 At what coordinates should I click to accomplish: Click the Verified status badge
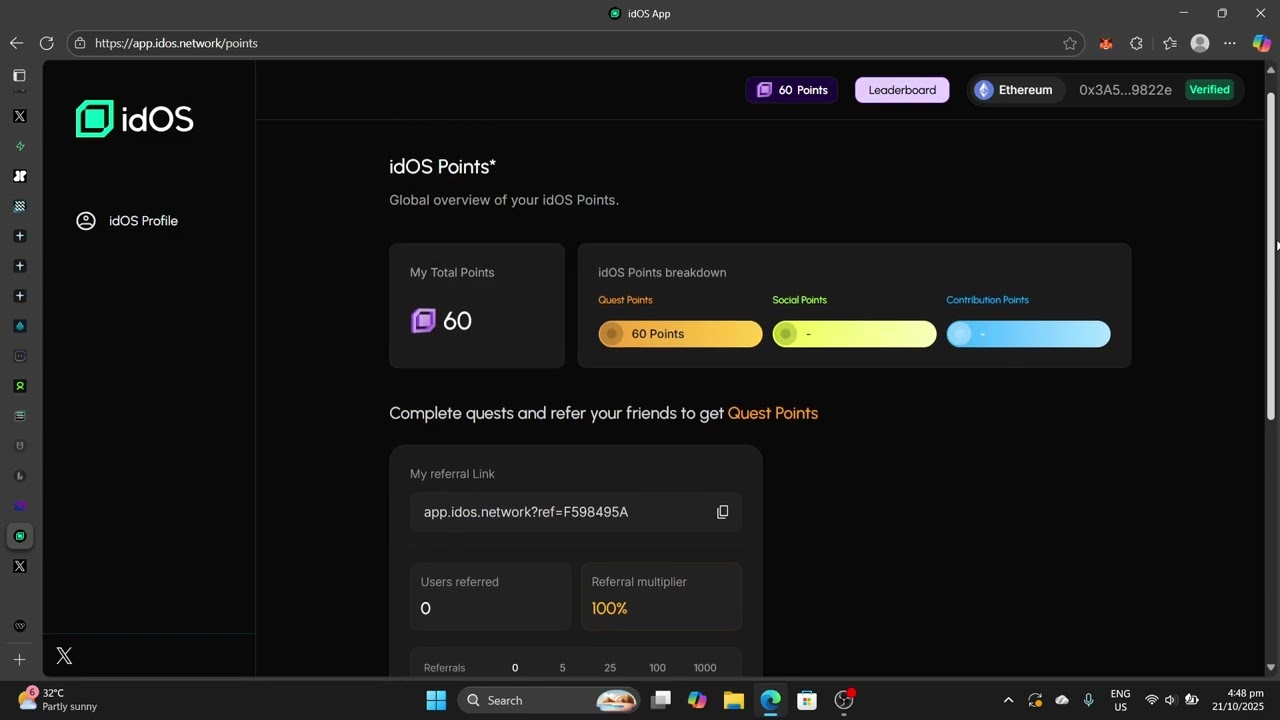[1209, 90]
